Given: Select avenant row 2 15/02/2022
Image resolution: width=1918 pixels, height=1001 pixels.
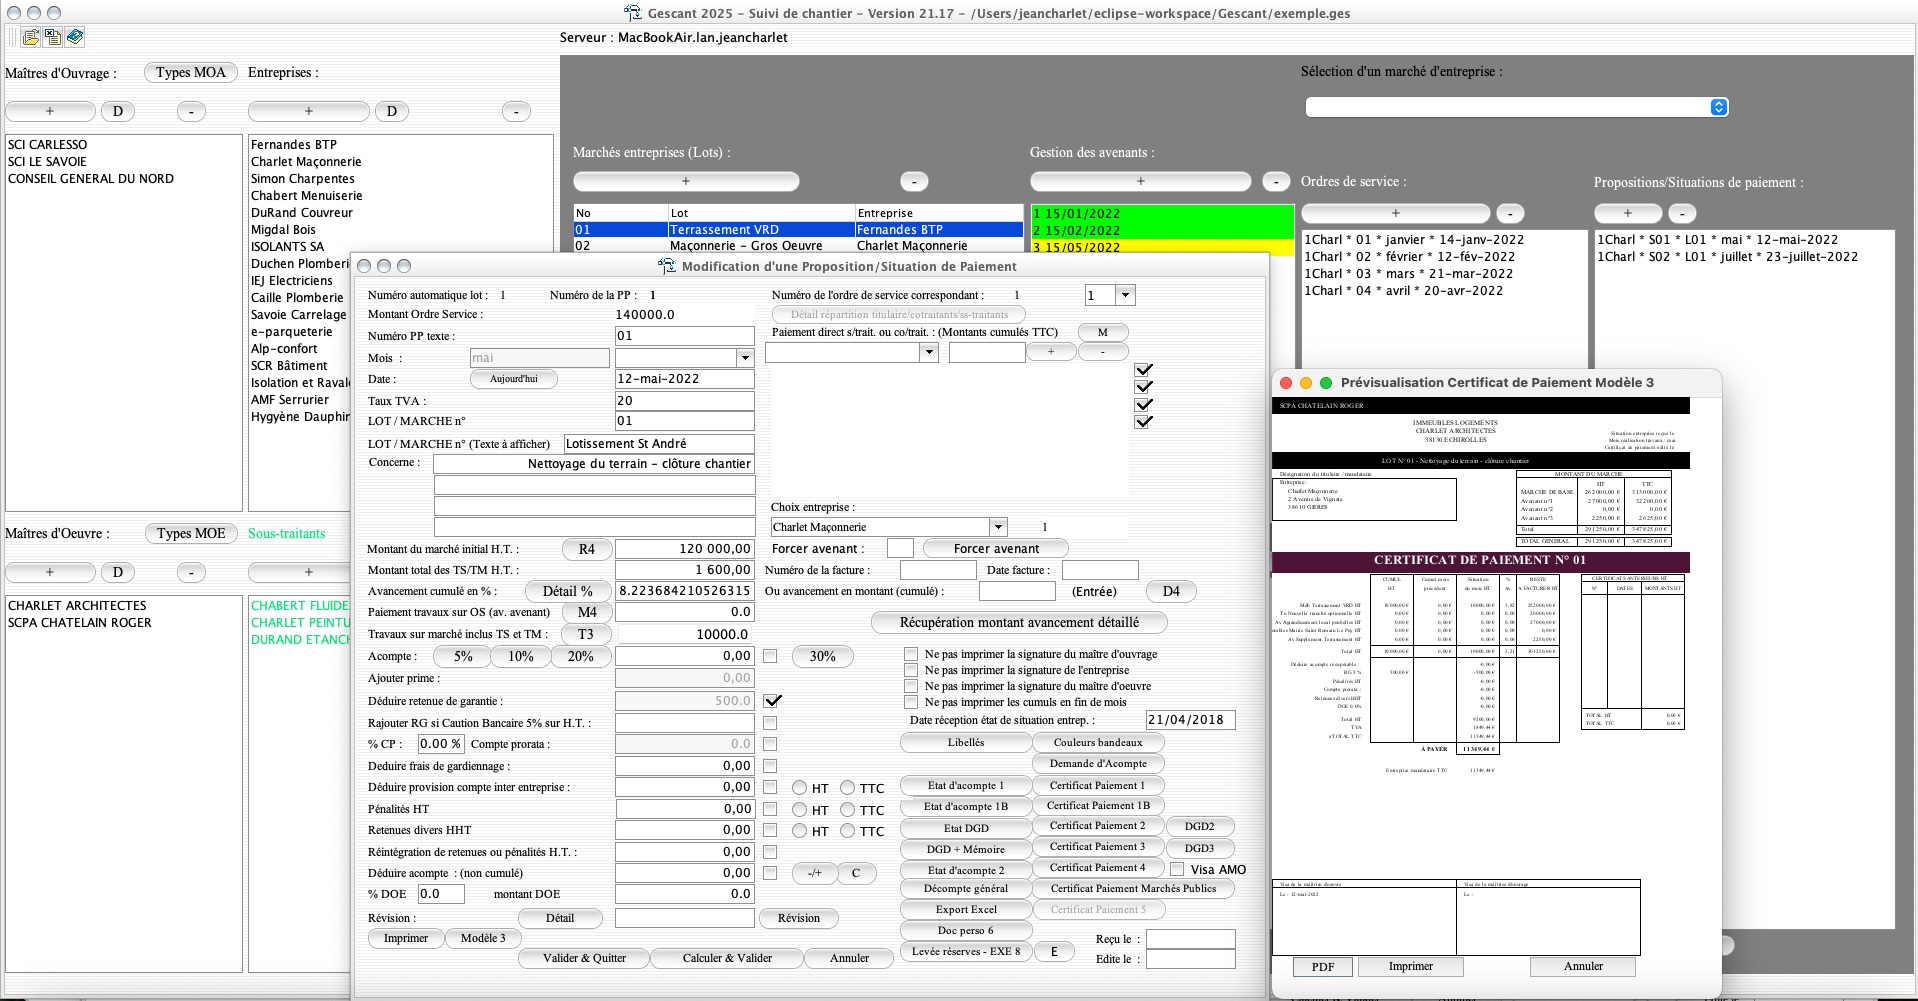Looking at the screenshot, I should click(1162, 230).
